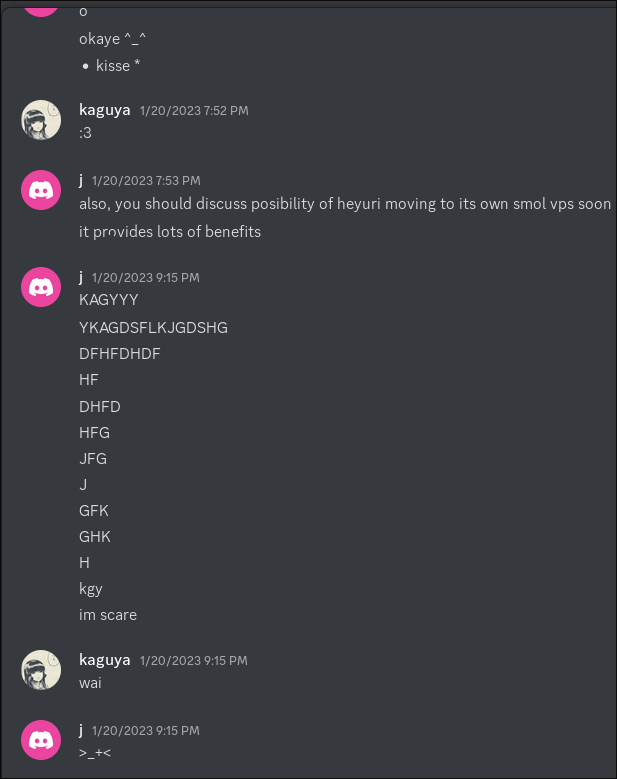Click username j on the 7:53 PM message

coord(81,180)
